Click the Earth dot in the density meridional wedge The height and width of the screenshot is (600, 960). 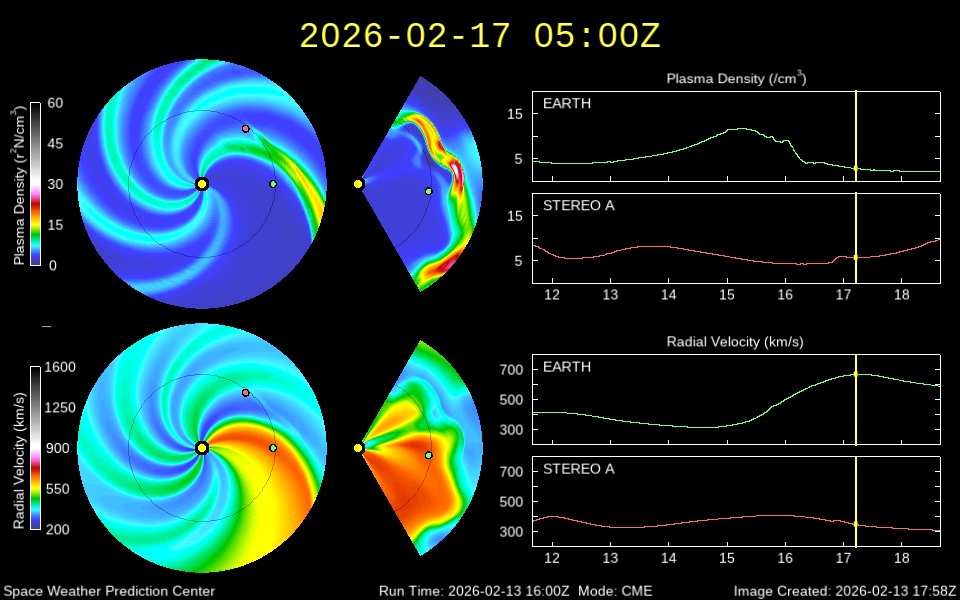[x=428, y=191]
